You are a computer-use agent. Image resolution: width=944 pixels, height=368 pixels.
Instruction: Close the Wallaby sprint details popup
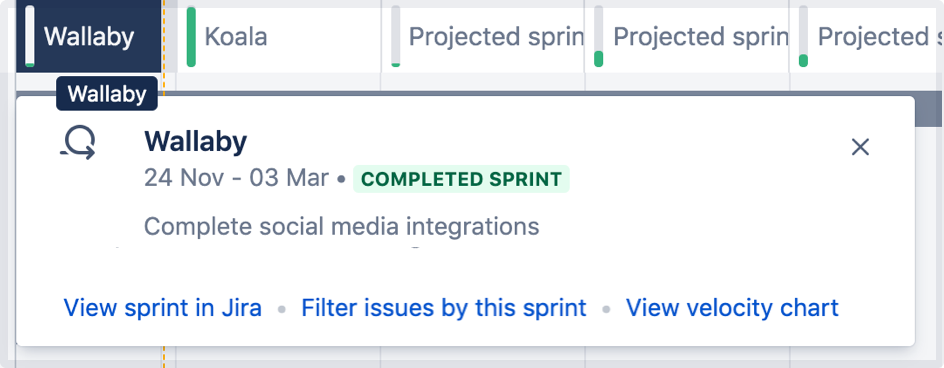[860, 146]
